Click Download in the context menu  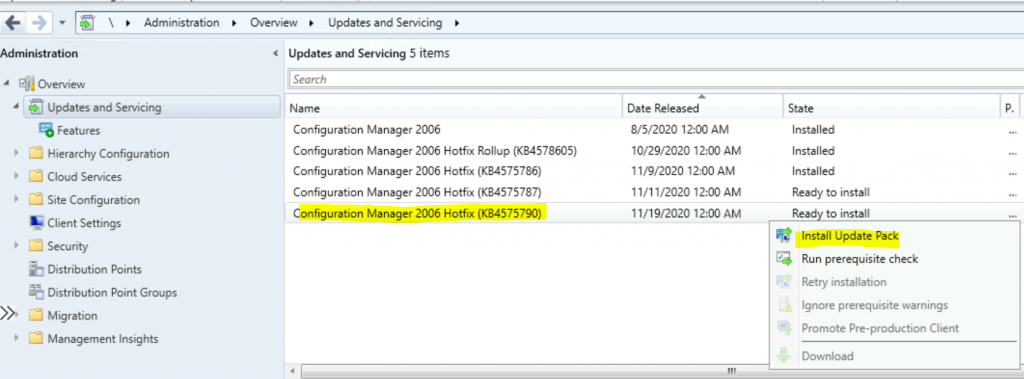tap(827, 356)
